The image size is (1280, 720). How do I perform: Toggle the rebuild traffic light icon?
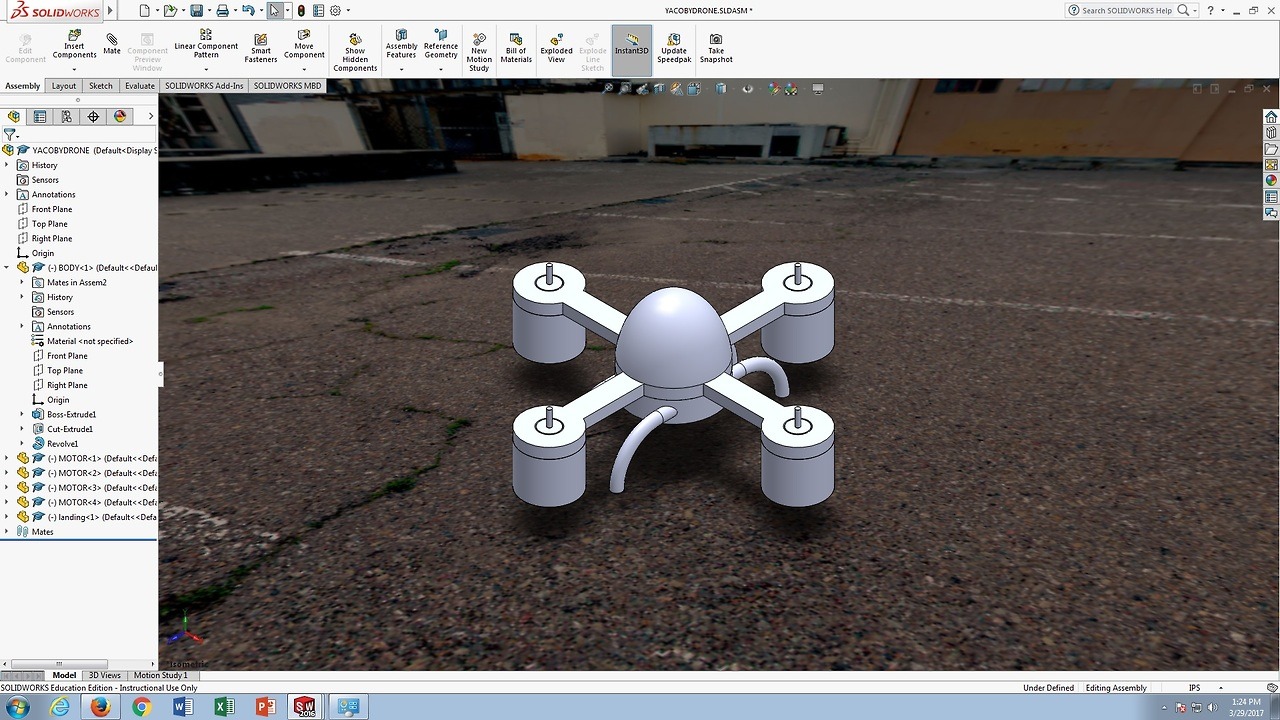(301, 11)
